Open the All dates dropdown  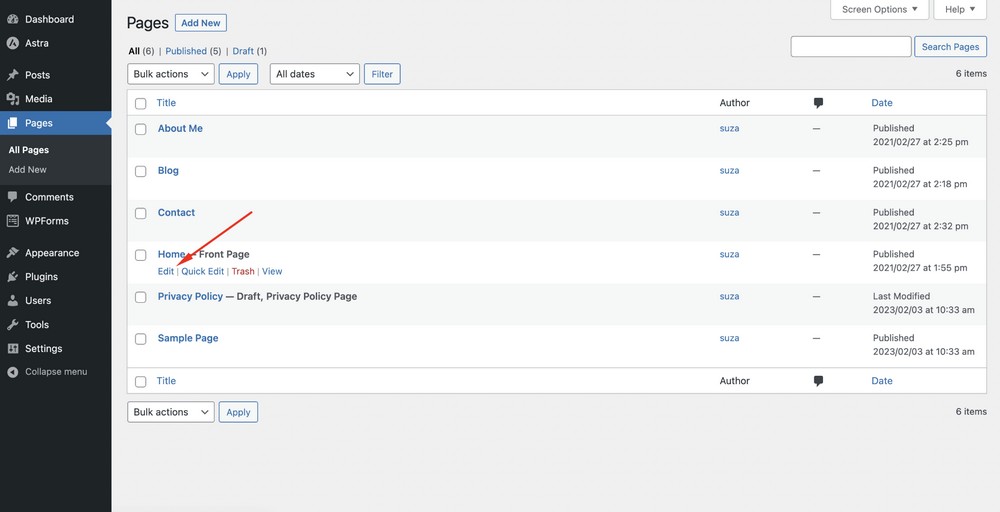[x=314, y=74]
